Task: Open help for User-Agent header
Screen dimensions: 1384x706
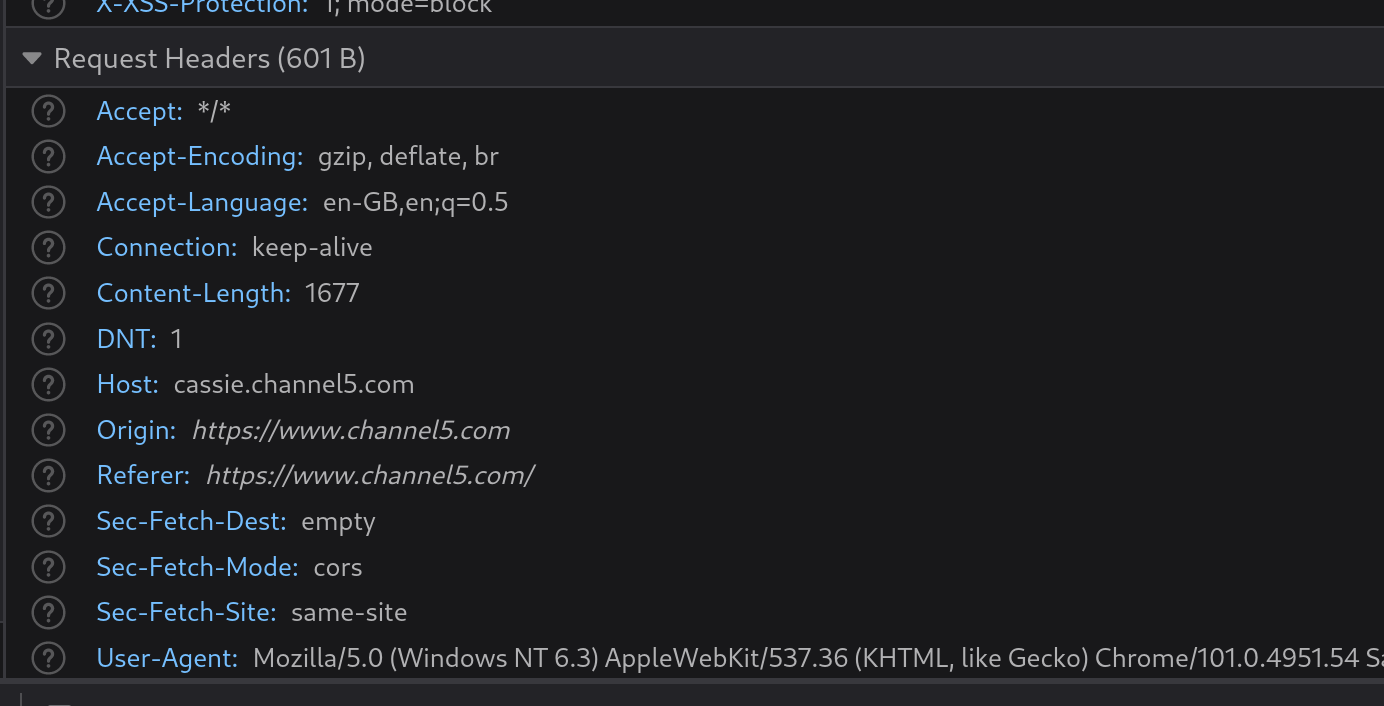Action: (x=48, y=658)
